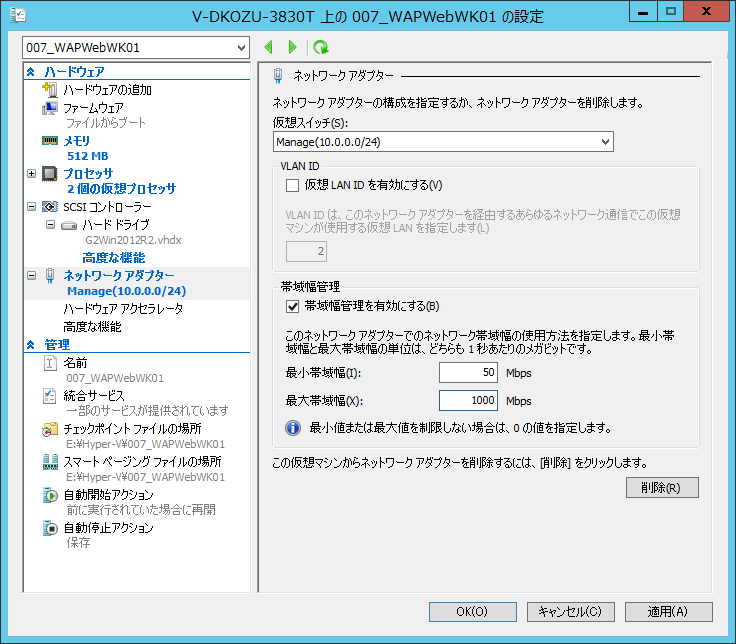Select 高度な機能 under network adapter
The height and width of the screenshot is (644, 736).
point(92,327)
